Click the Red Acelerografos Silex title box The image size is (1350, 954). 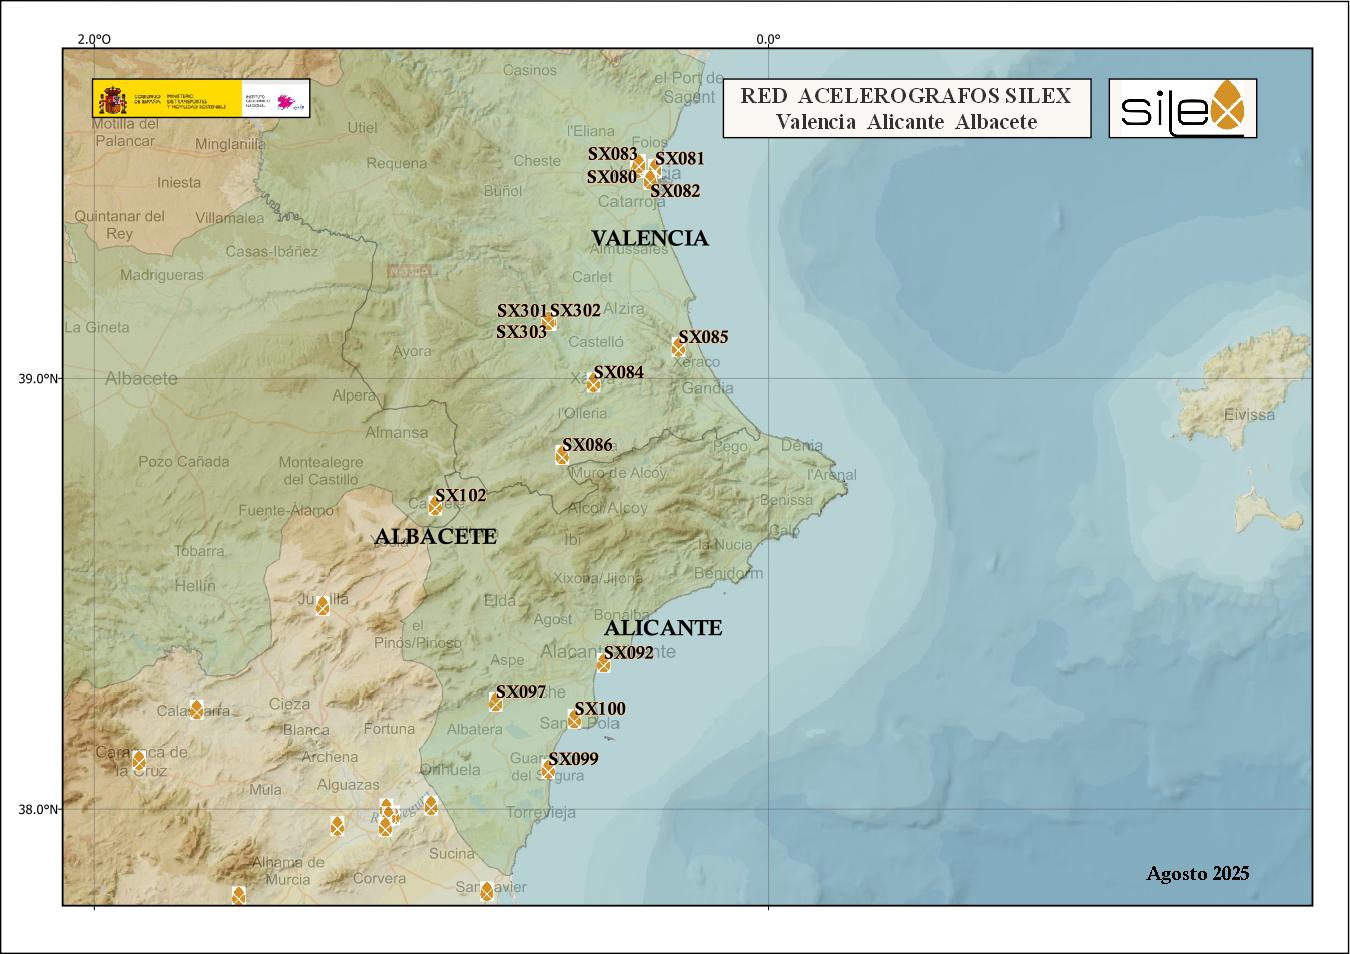(906, 108)
